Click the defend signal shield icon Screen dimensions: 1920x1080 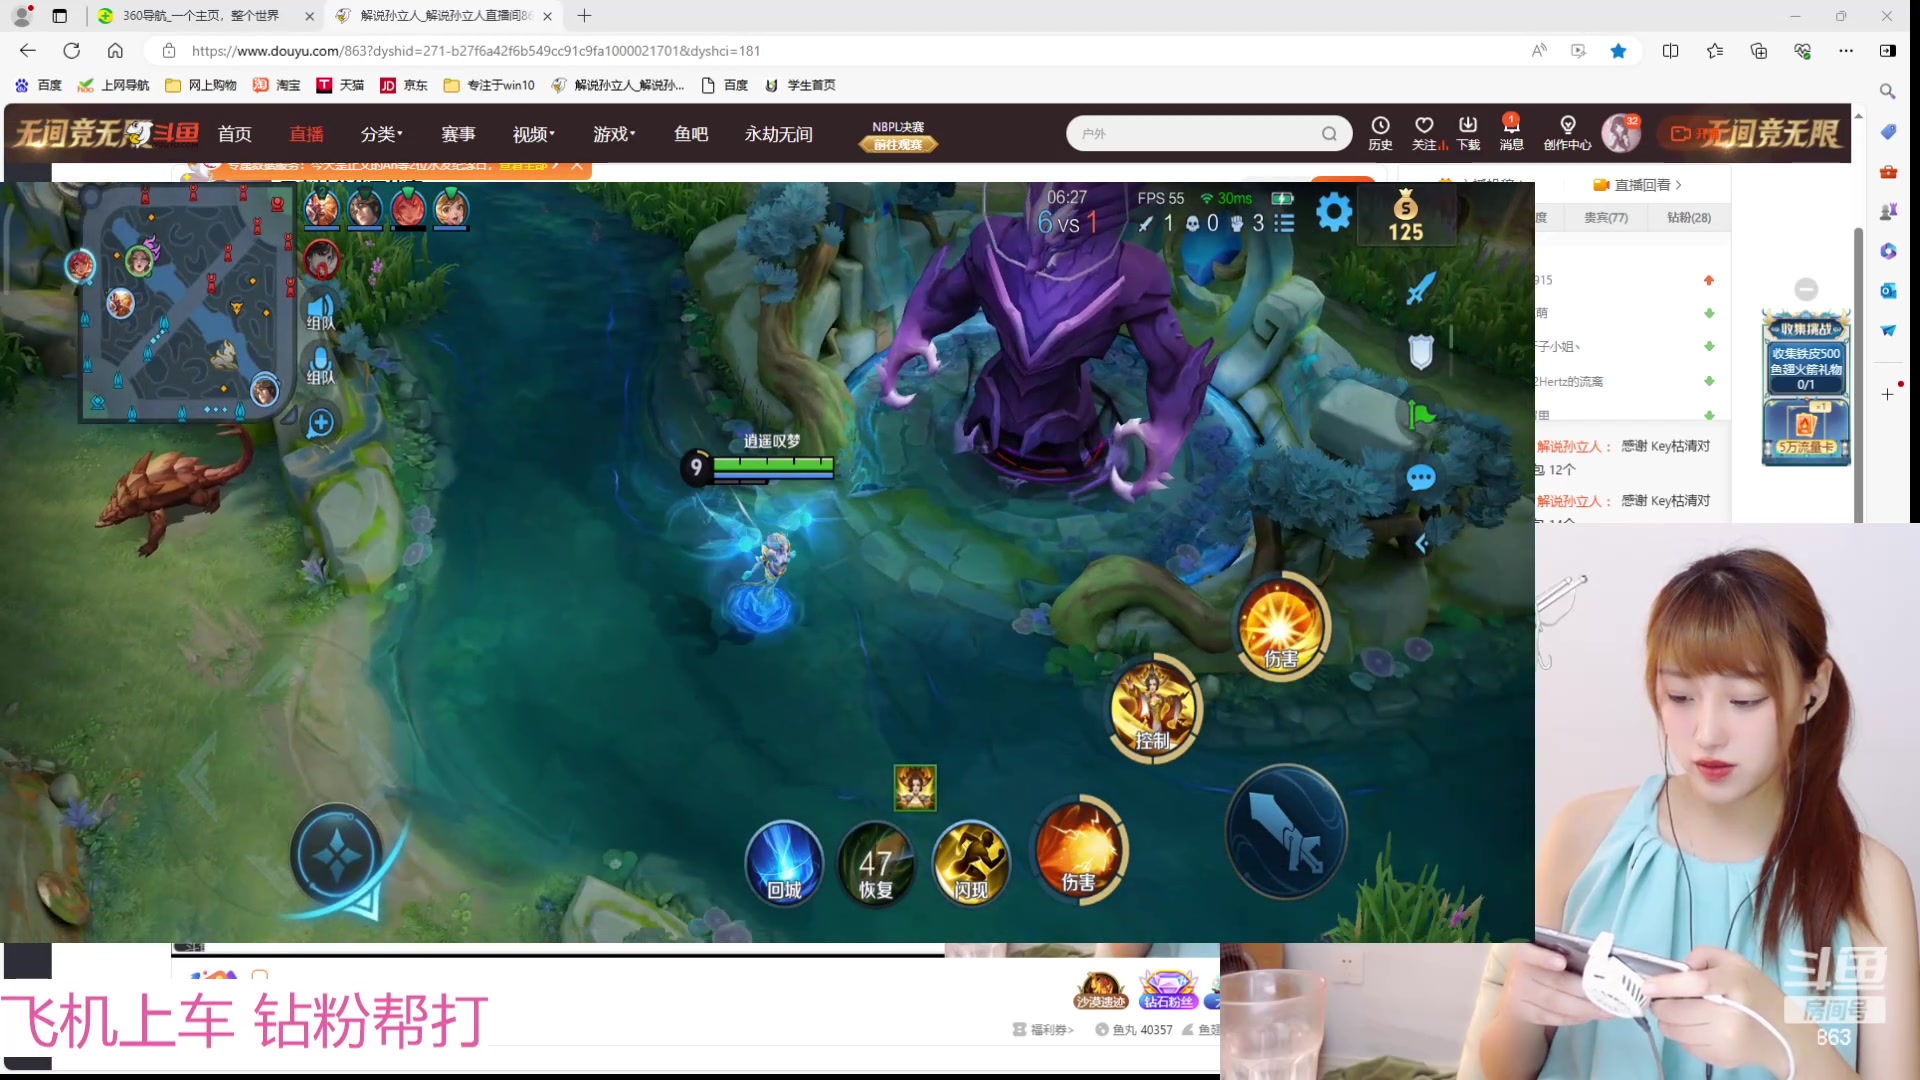pyautogui.click(x=1421, y=351)
